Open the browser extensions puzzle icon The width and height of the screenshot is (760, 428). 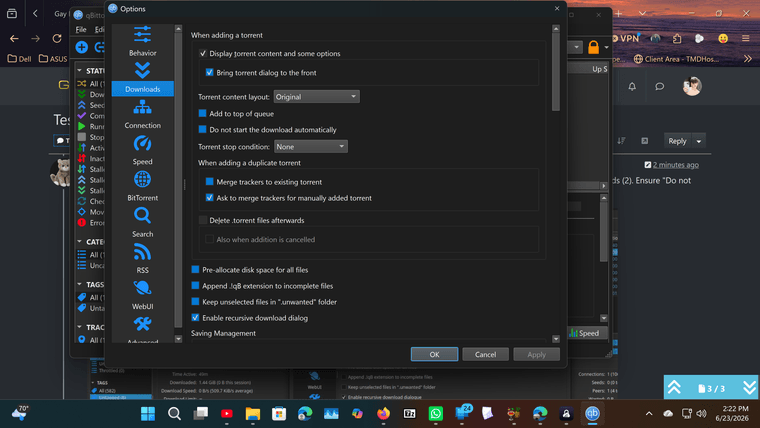click(677, 38)
